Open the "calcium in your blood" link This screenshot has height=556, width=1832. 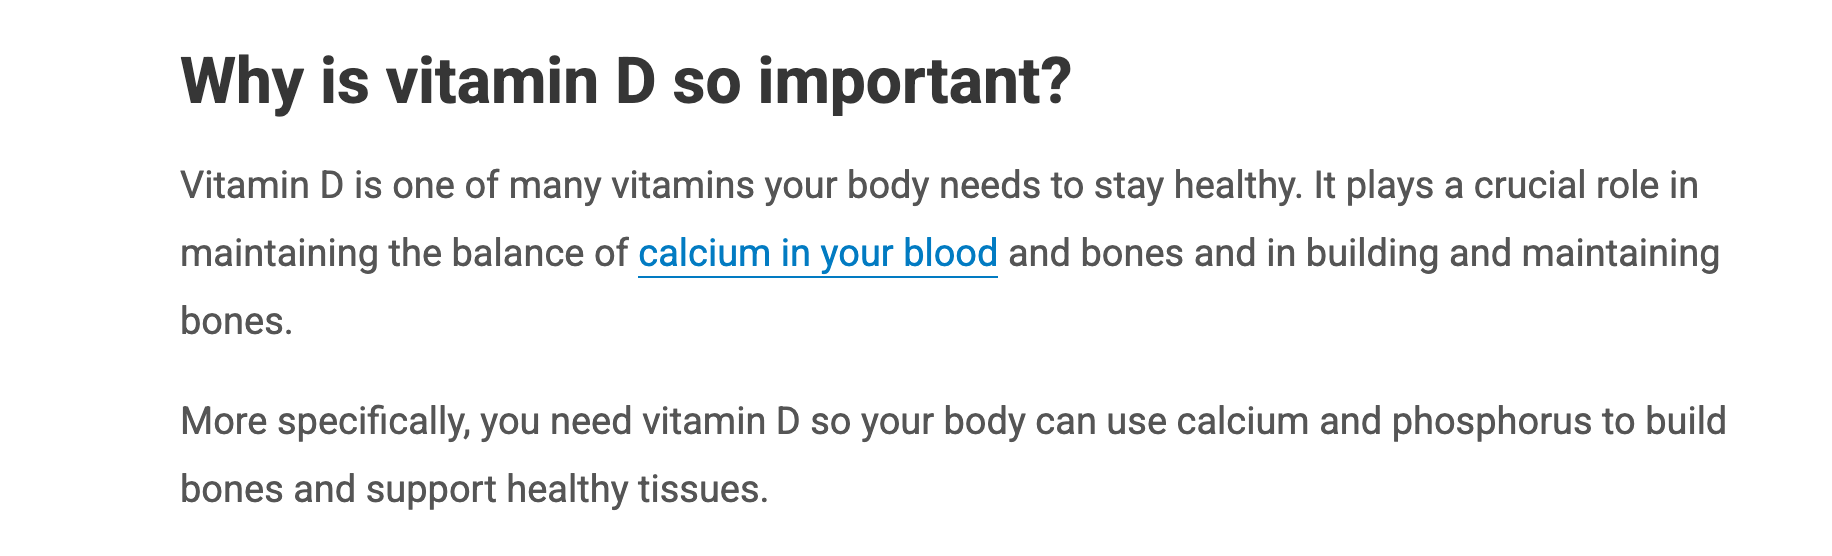click(817, 254)
